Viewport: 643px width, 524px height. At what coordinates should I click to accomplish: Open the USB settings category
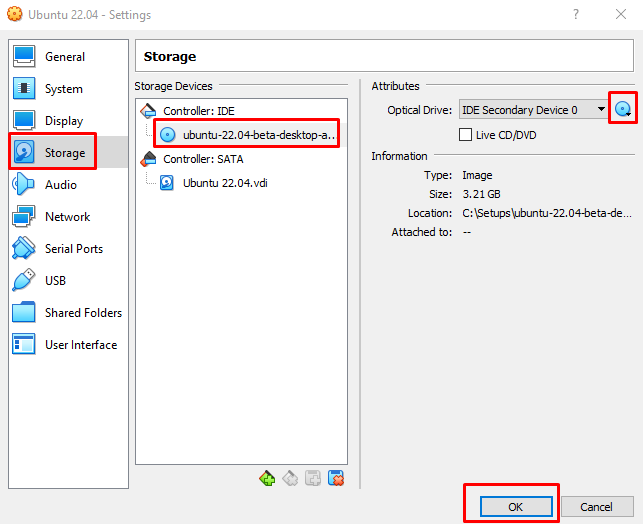(x=68, y=280)
